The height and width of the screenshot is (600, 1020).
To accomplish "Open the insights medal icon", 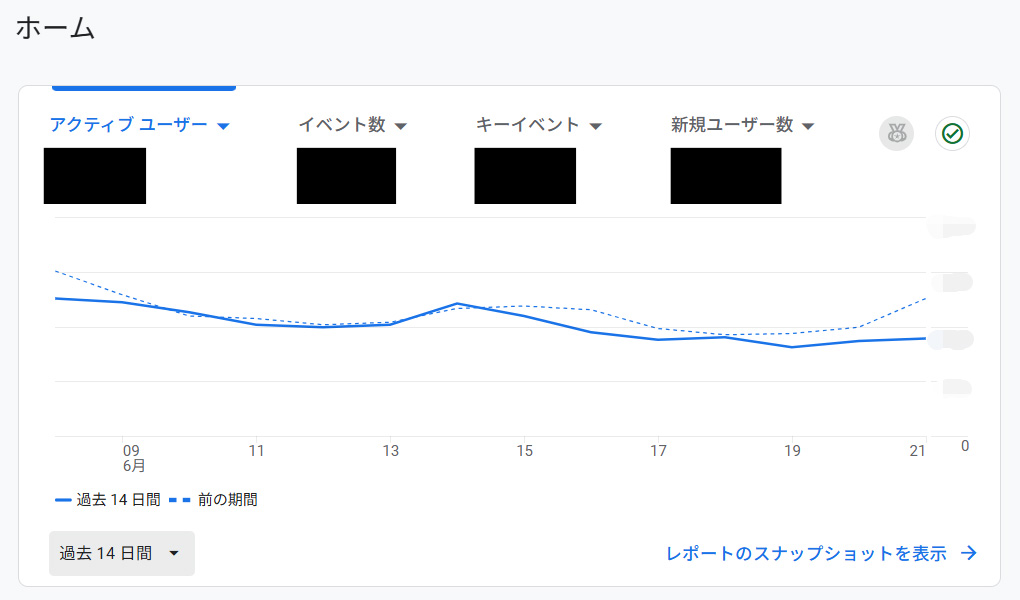I will click(x=896, y=133).
